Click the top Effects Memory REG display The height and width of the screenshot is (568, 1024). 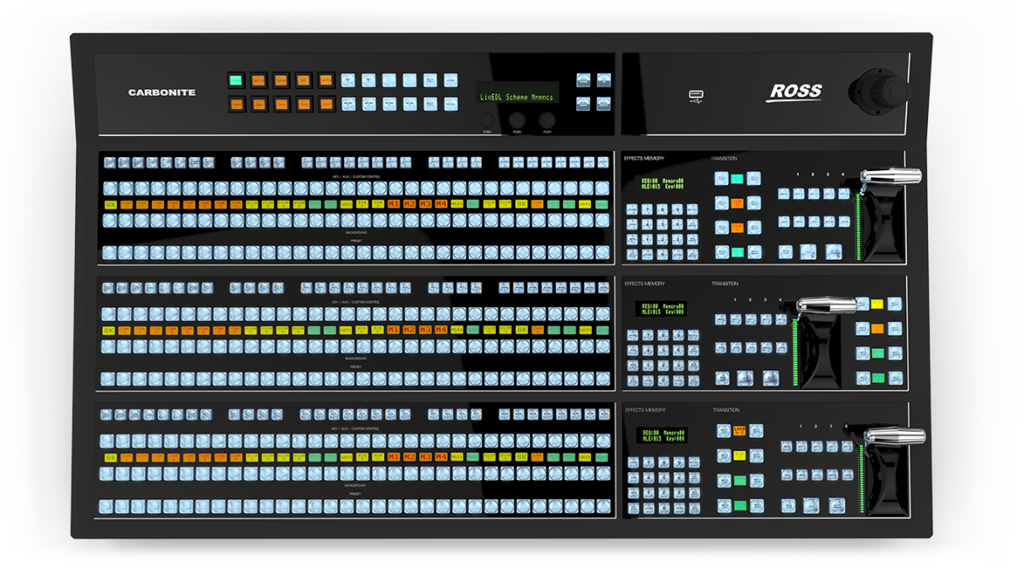pyautogui.click(x=660, y=184)
